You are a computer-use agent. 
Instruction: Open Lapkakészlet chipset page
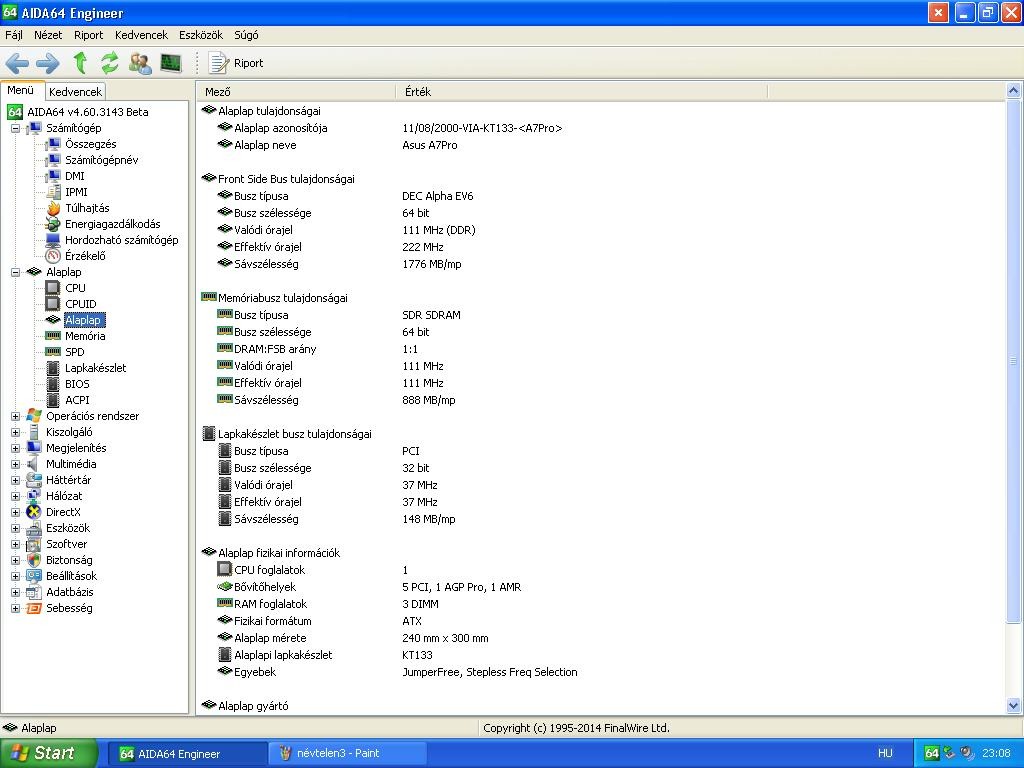tap(95, 368)
